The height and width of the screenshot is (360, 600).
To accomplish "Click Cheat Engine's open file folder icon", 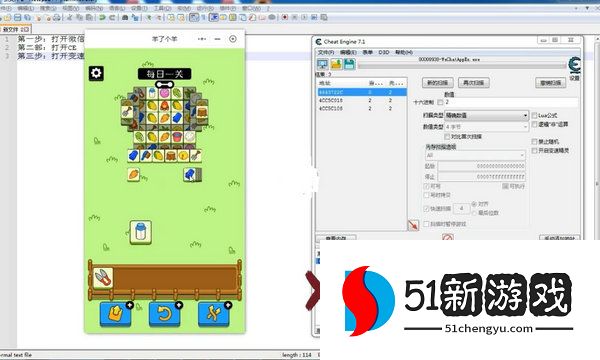I will pyautogui.click(x=336, y=64).
